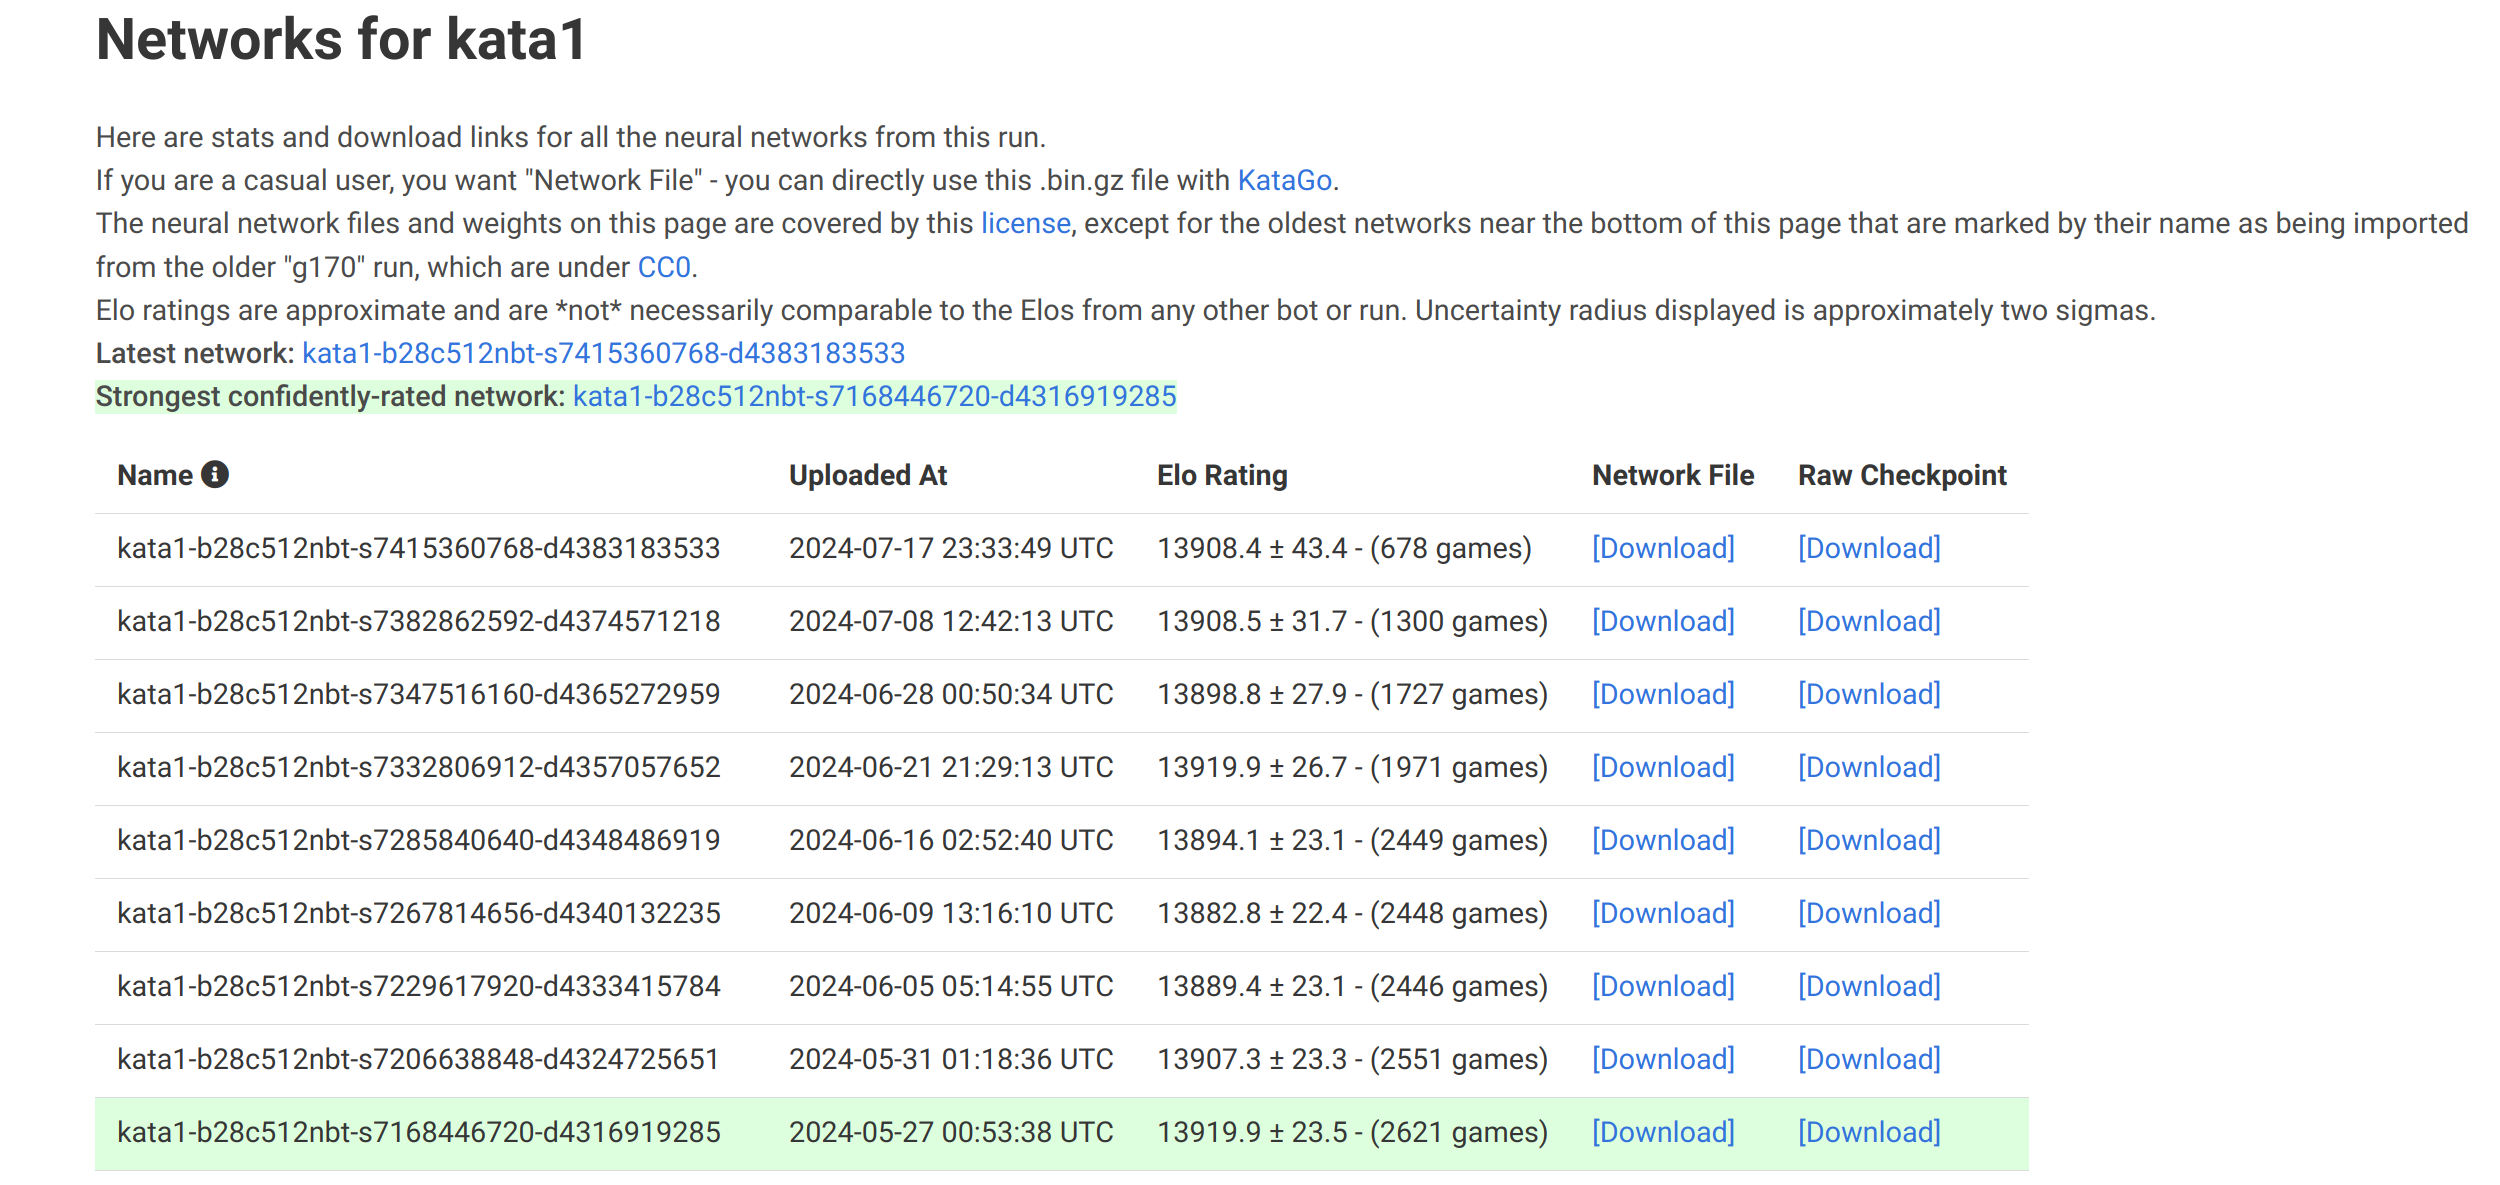Viewport: 2500px width, 1185px height.
Task: Select name cell kata1-b28c512nbt-s7382862592-d4374571218
Action: click(418, 621)
